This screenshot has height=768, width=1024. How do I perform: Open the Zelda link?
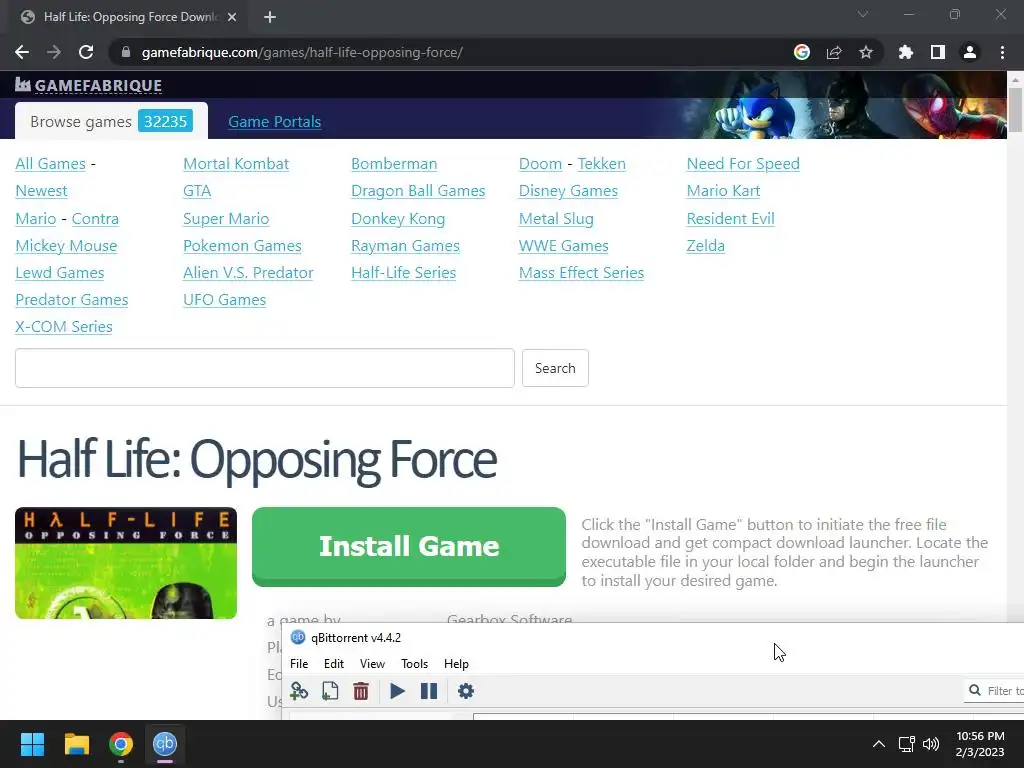point(705,246)
